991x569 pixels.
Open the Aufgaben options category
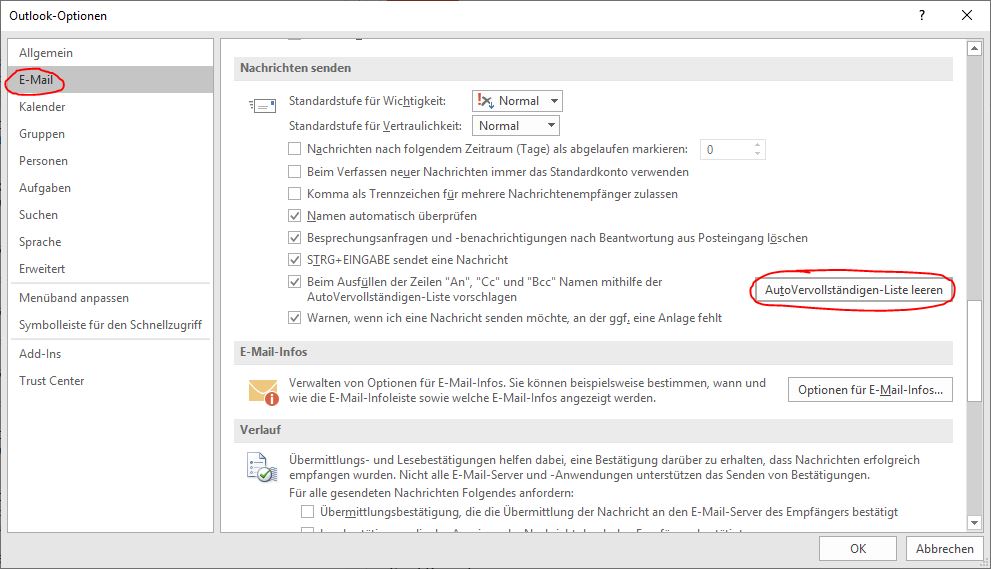[x=111, y=188]
